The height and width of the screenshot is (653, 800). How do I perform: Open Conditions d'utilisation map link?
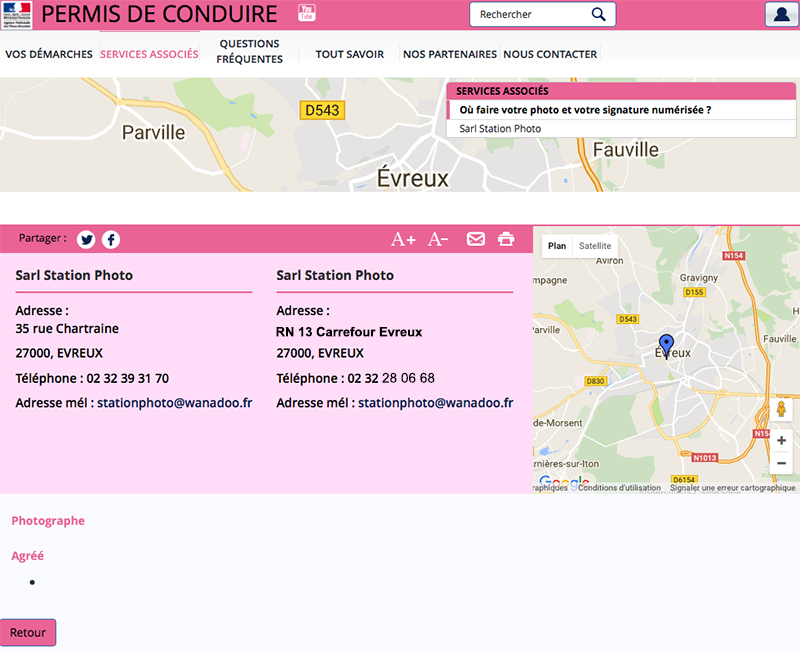click(619, 488)
